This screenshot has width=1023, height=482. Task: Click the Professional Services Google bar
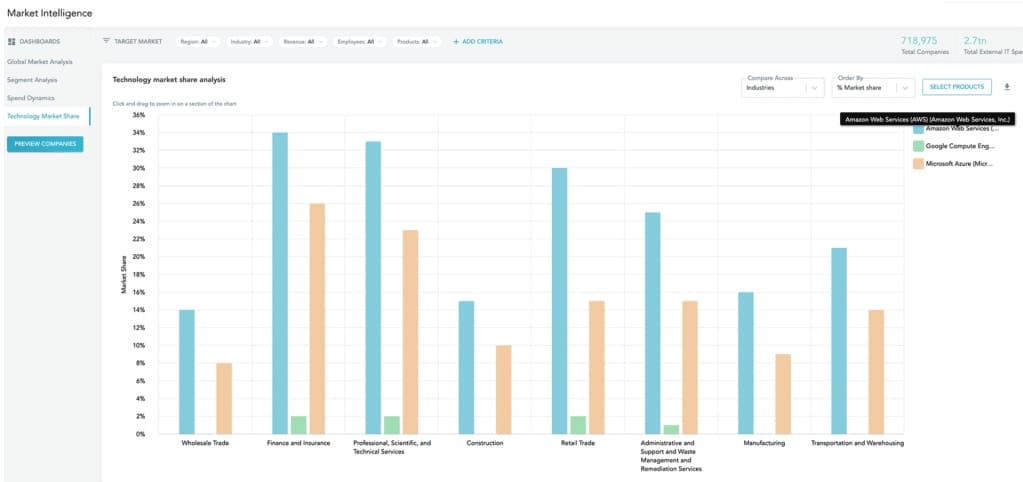pyautogui.click(x=391, y=425)
